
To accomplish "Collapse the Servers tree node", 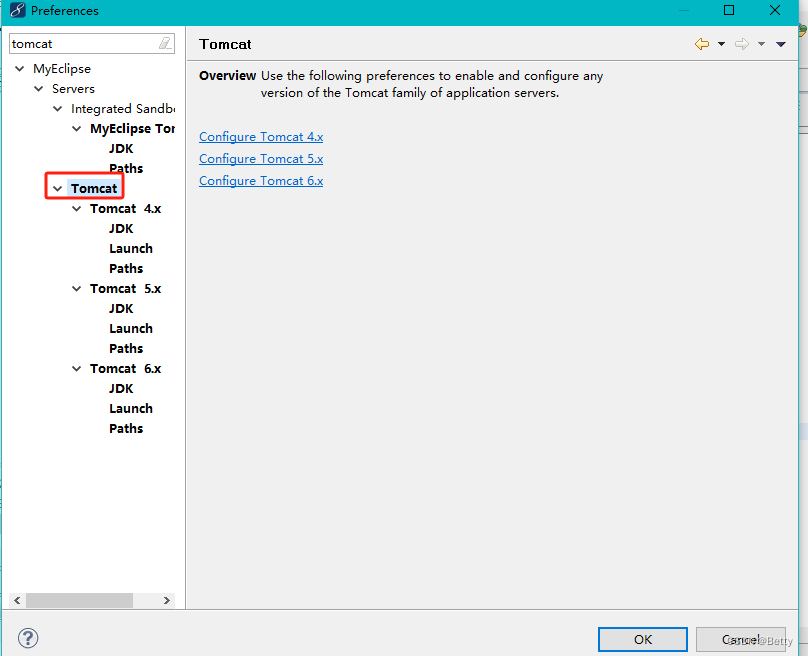I will coord(39,89).
